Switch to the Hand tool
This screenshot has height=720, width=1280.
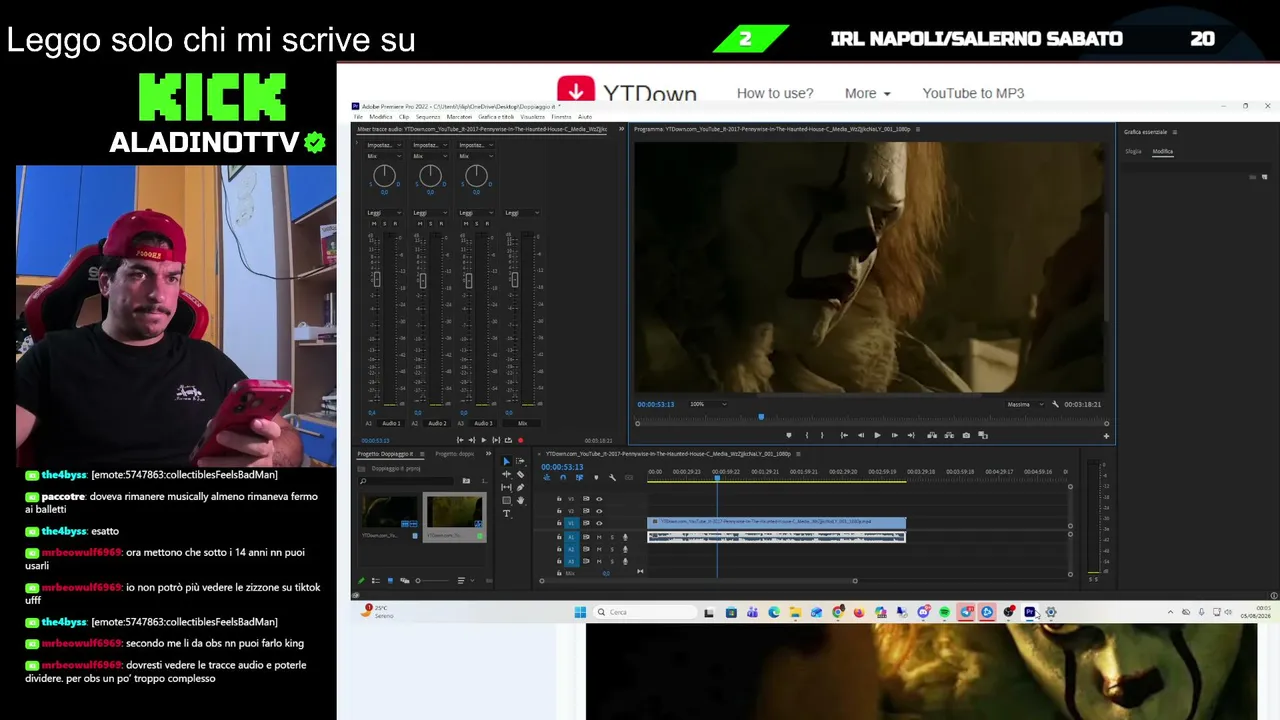click(x=520, y=500)
